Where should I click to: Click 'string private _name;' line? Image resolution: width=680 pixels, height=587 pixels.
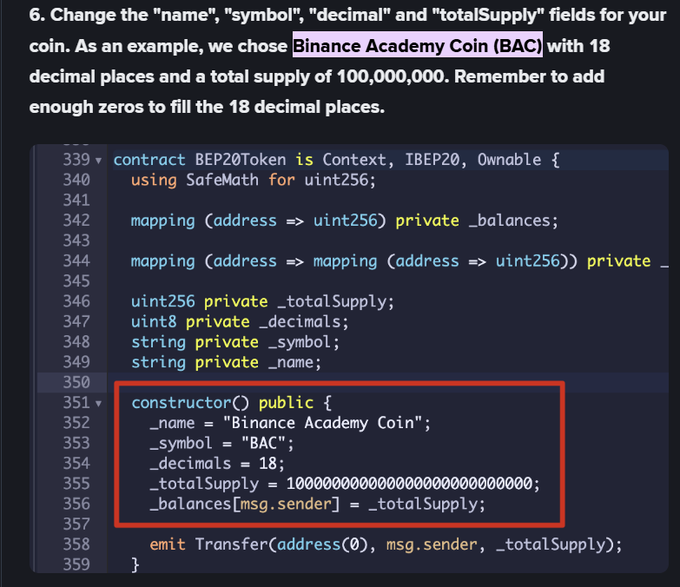click(226, 362)
